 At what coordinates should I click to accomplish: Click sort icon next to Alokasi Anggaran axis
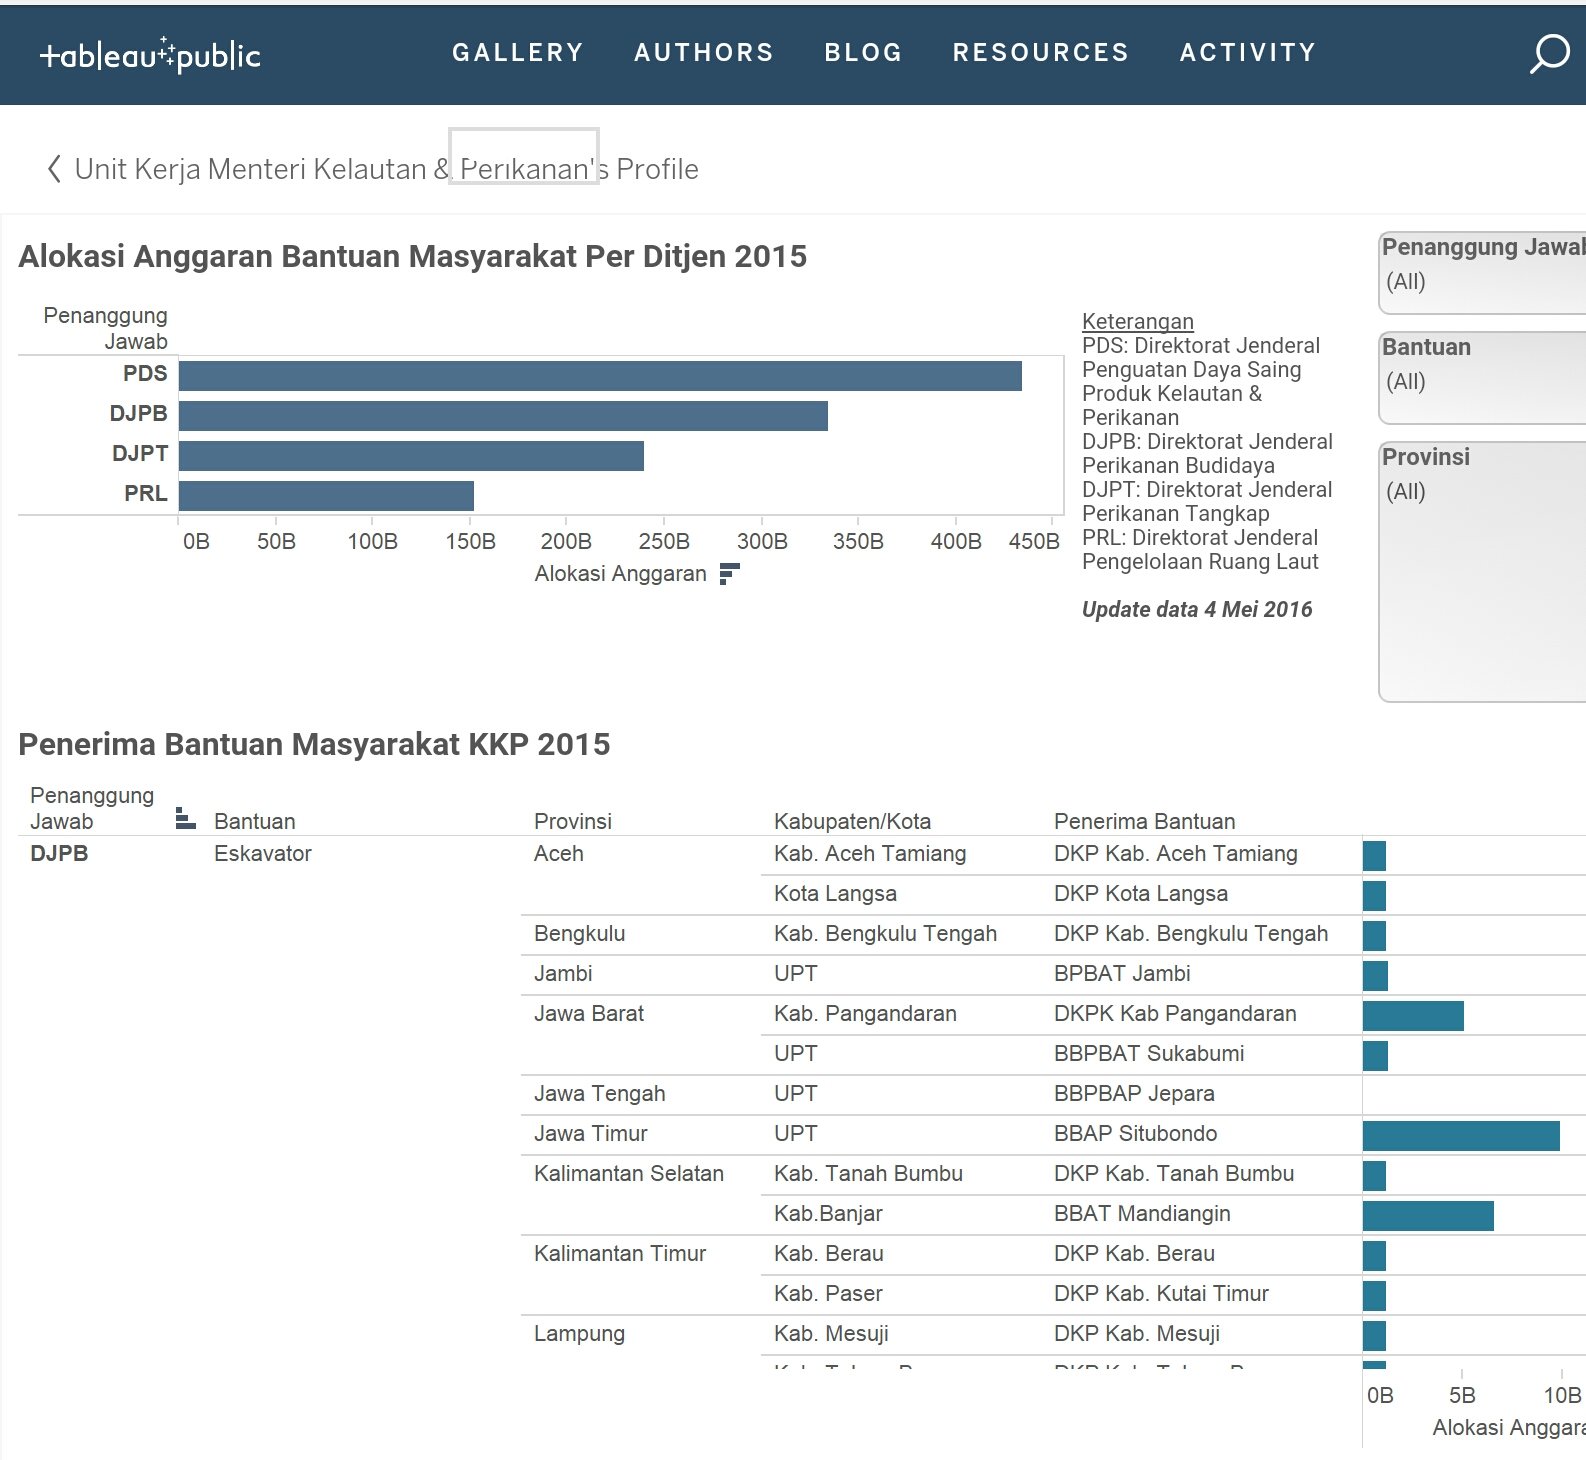[x=729, y=573]
